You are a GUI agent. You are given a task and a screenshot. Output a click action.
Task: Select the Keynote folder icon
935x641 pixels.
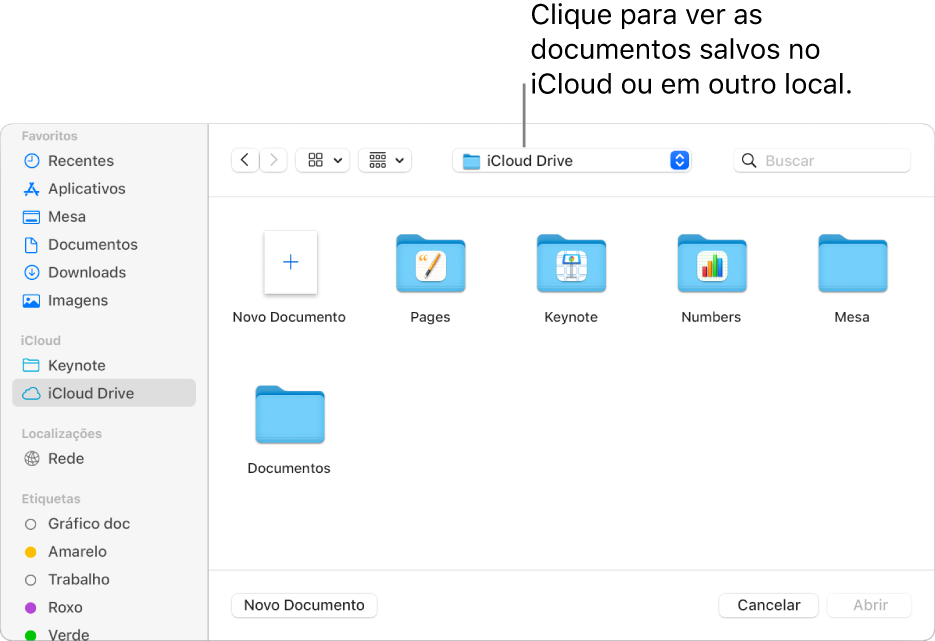pyautogui.click(x=571, y=263)
